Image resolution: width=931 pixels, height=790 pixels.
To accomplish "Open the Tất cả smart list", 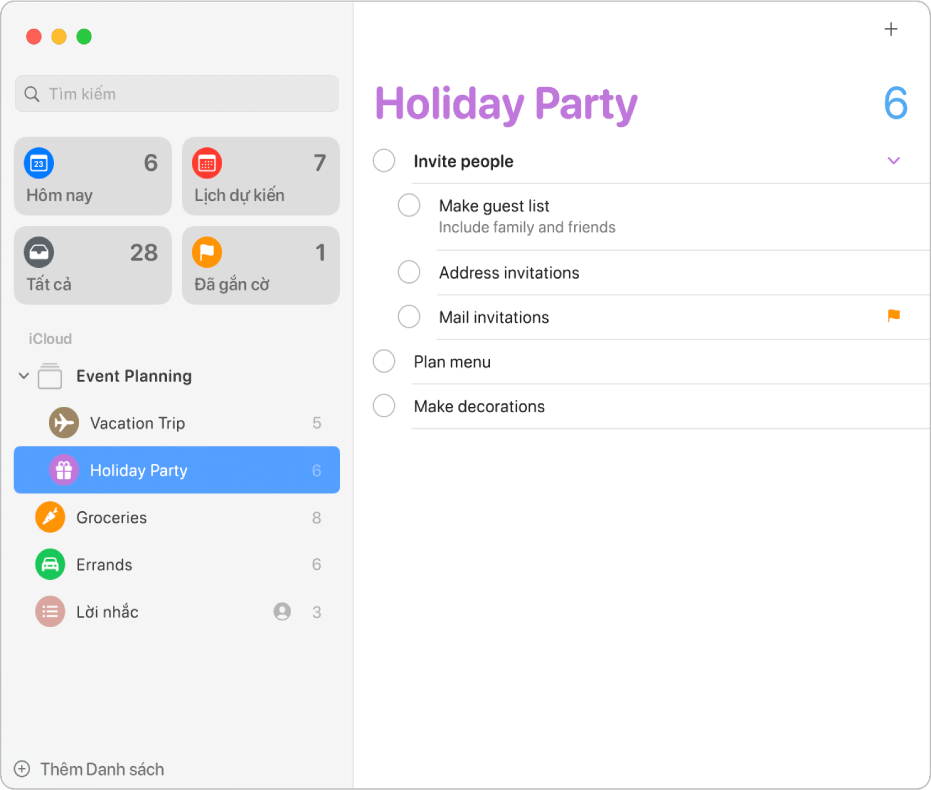I will [x=92, y=265].
